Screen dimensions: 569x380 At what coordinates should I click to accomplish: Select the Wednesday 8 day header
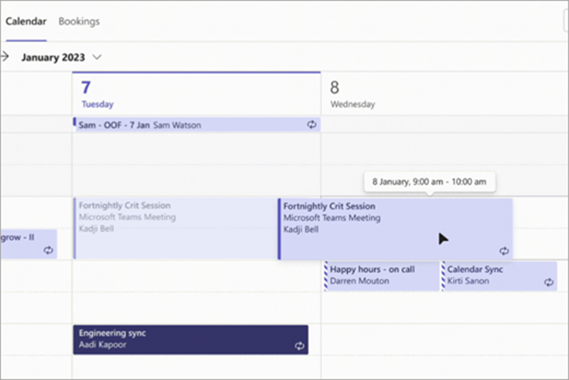coord(445,94)
